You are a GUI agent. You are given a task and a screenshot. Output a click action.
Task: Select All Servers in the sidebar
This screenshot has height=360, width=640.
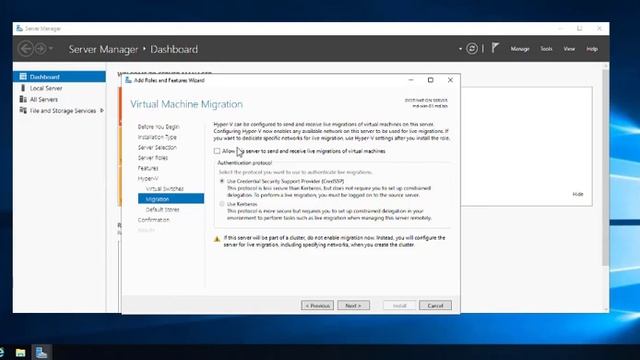[x=44, y=100]
